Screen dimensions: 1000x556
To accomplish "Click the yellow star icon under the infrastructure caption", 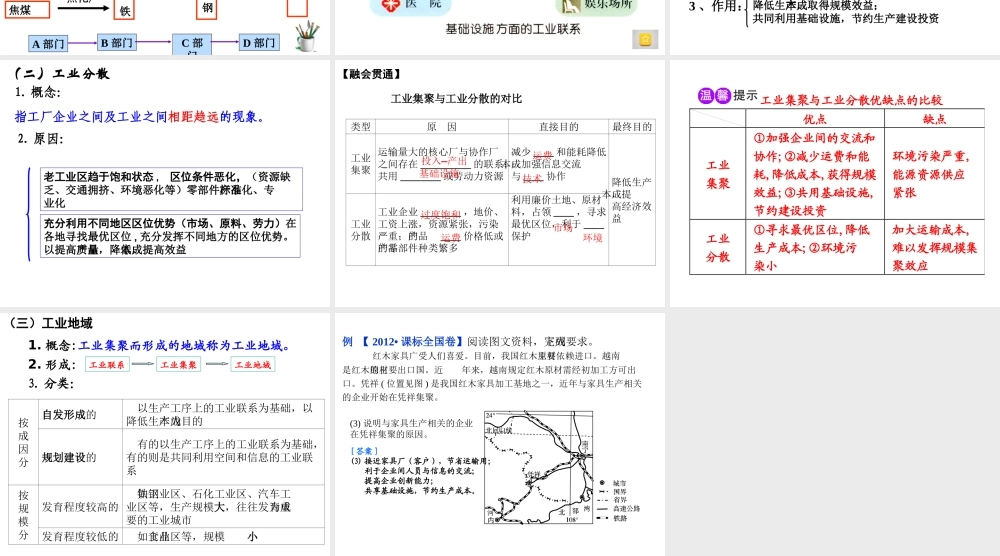I will coord(645,40).
